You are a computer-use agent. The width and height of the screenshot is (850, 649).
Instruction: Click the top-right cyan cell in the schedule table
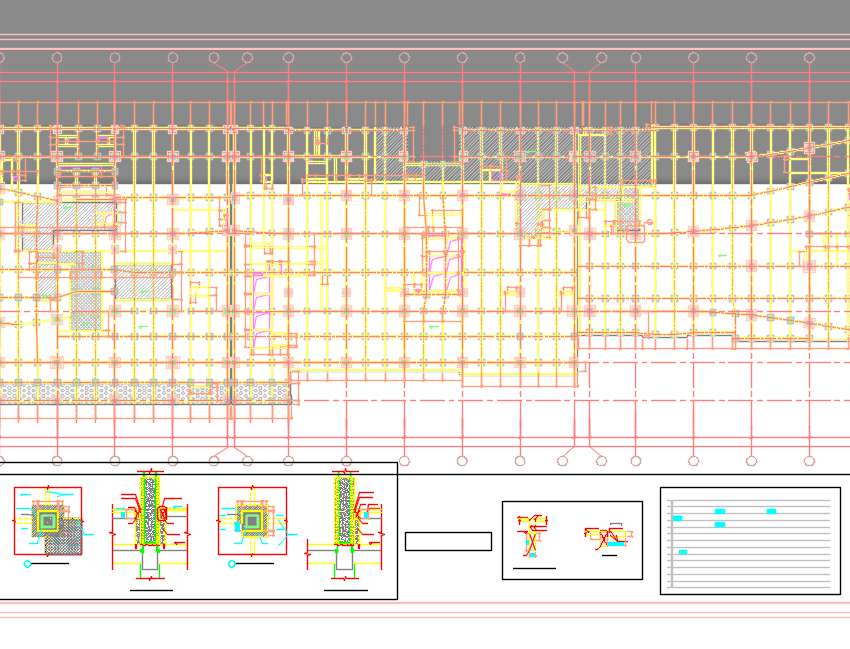point(771,511)
